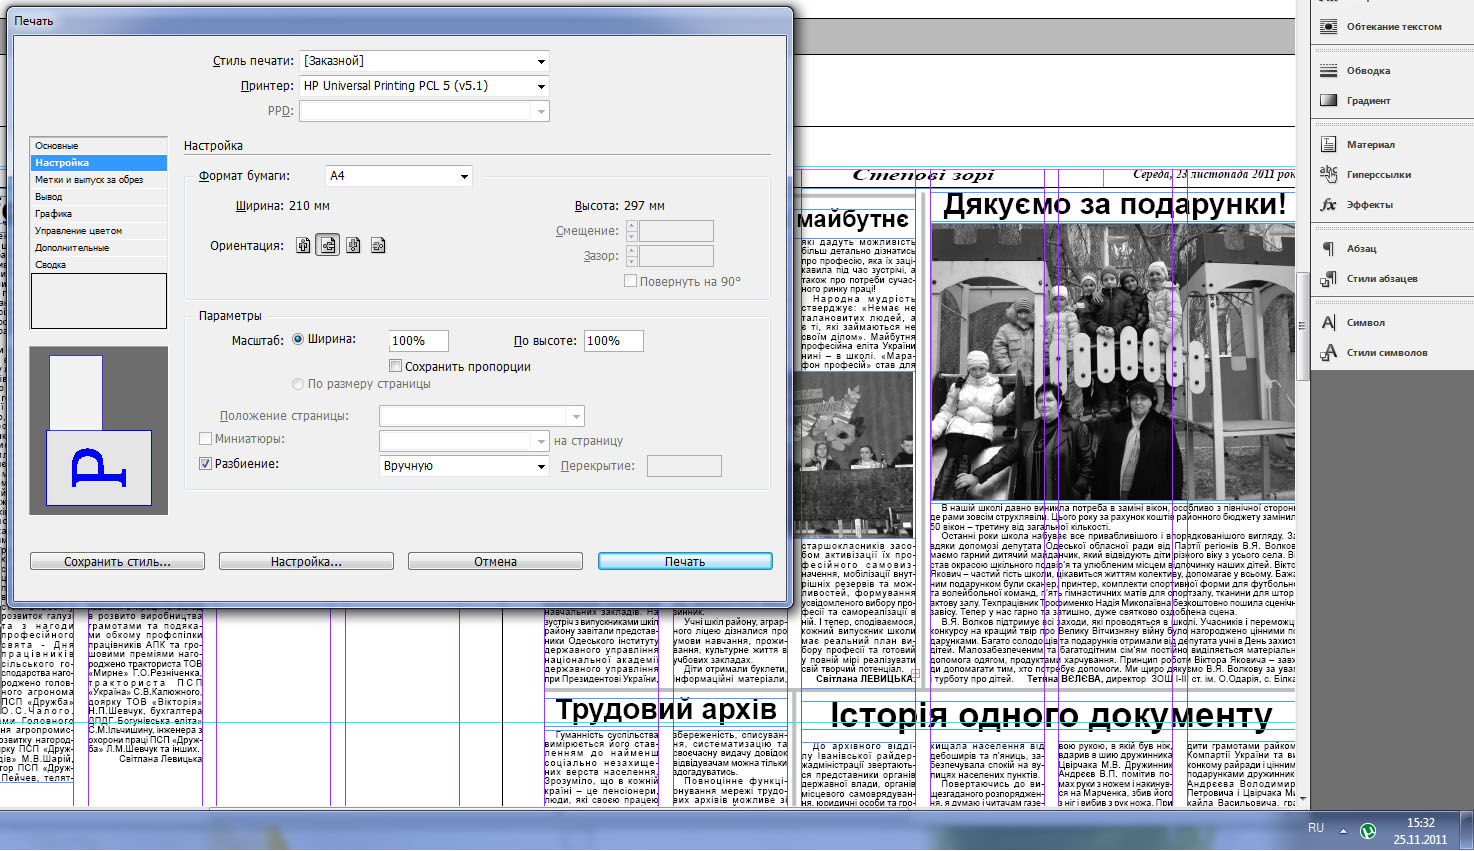The image size is (1474, 851).
Task: Open the Разбиение mode dropdown
Action: (x=464, y=466)
